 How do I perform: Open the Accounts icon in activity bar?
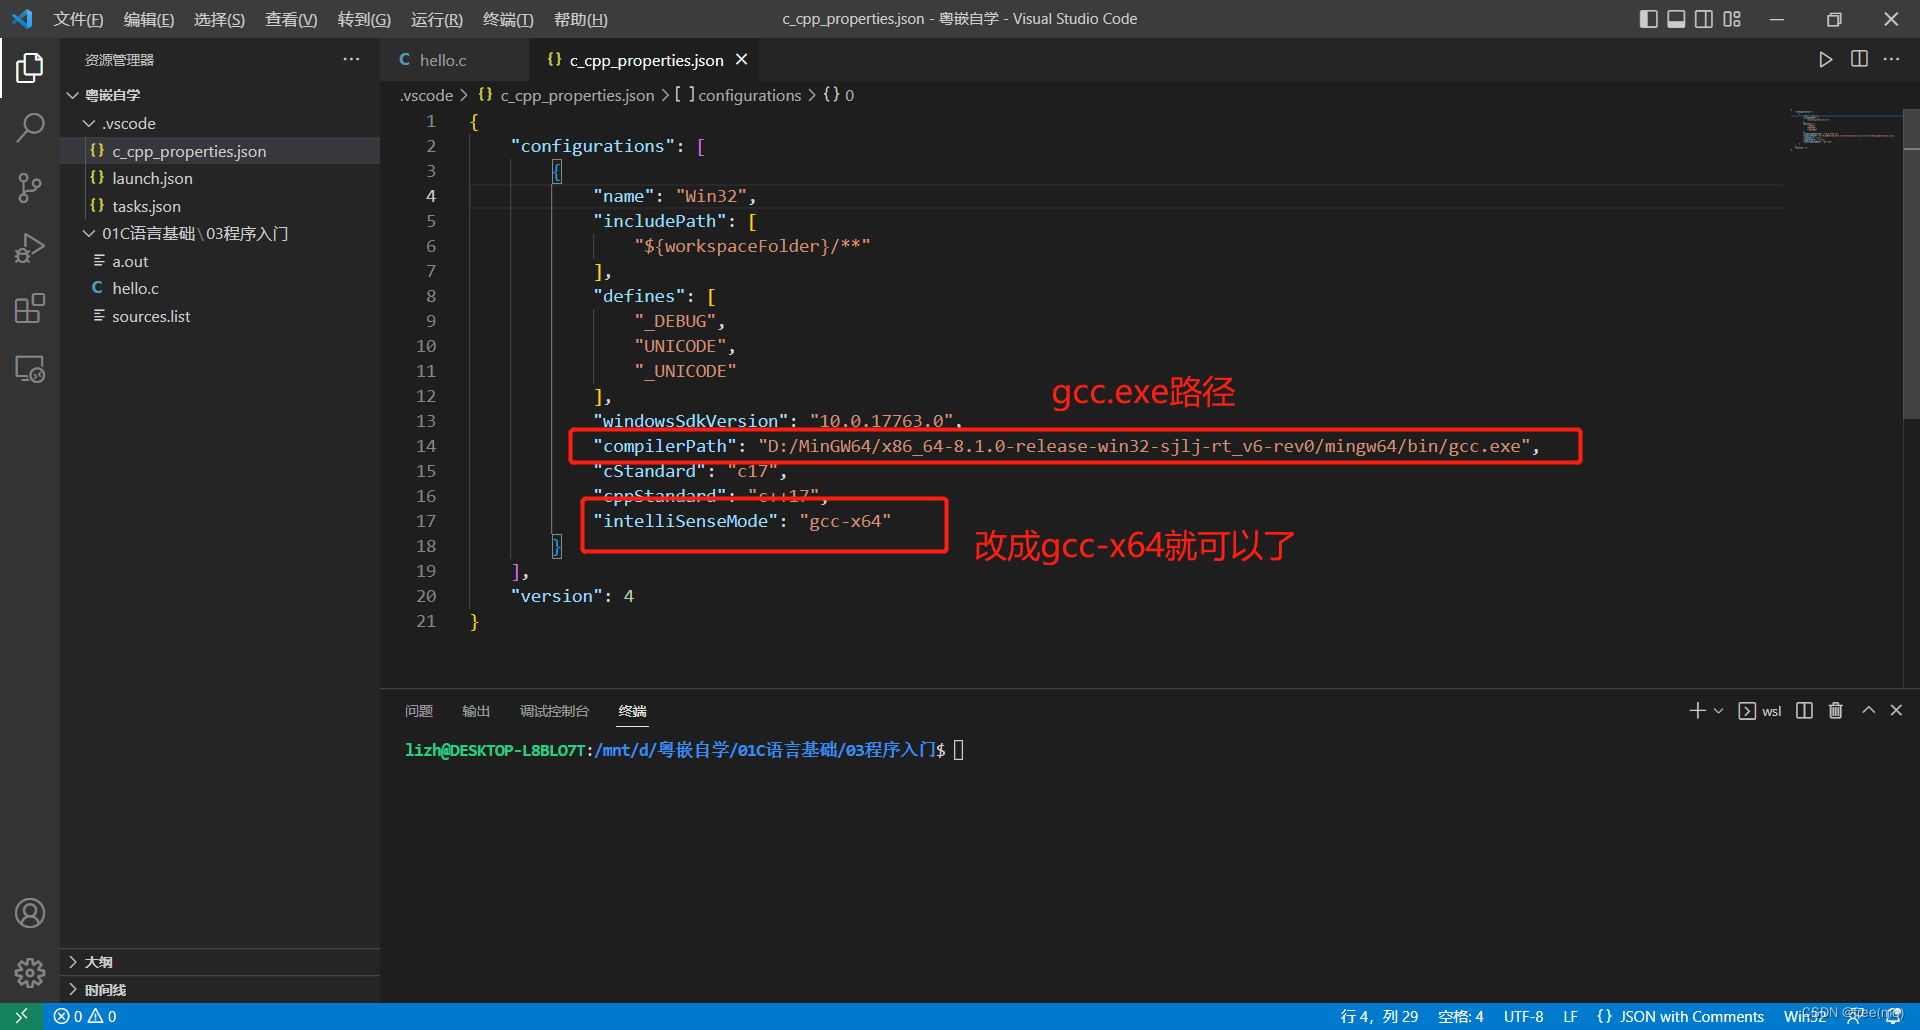[x=30, y=913]
